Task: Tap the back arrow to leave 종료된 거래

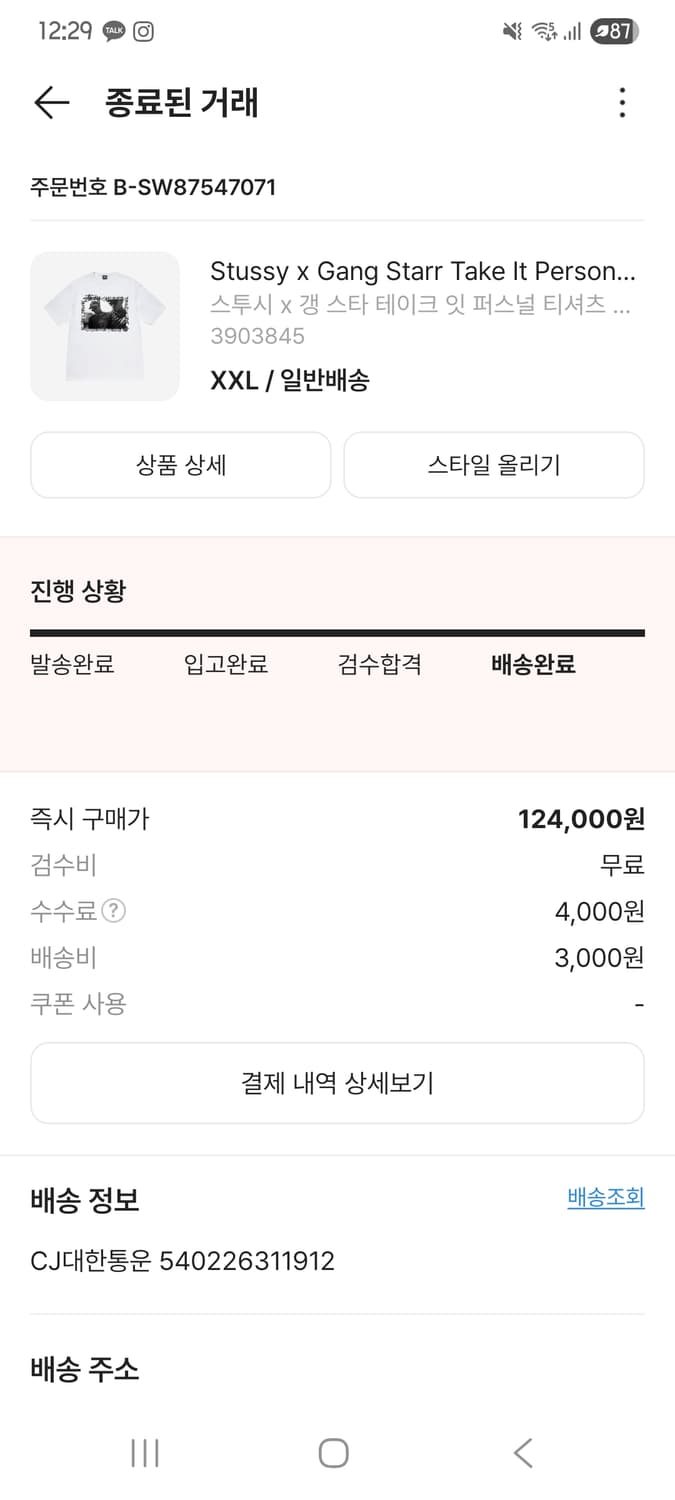Action: [50, 103]
